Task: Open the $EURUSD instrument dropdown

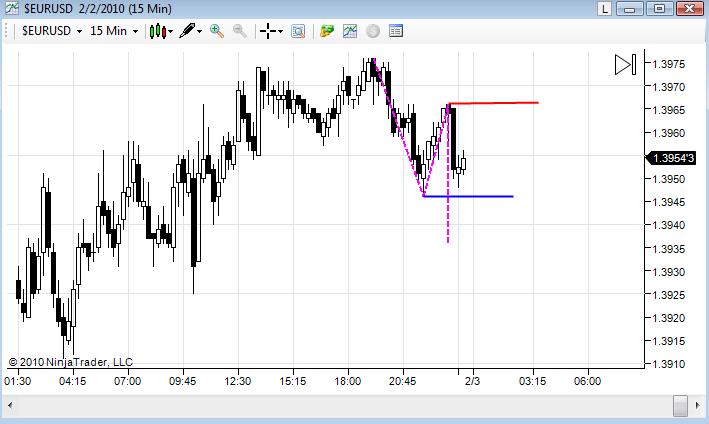Action: point(52,31)
